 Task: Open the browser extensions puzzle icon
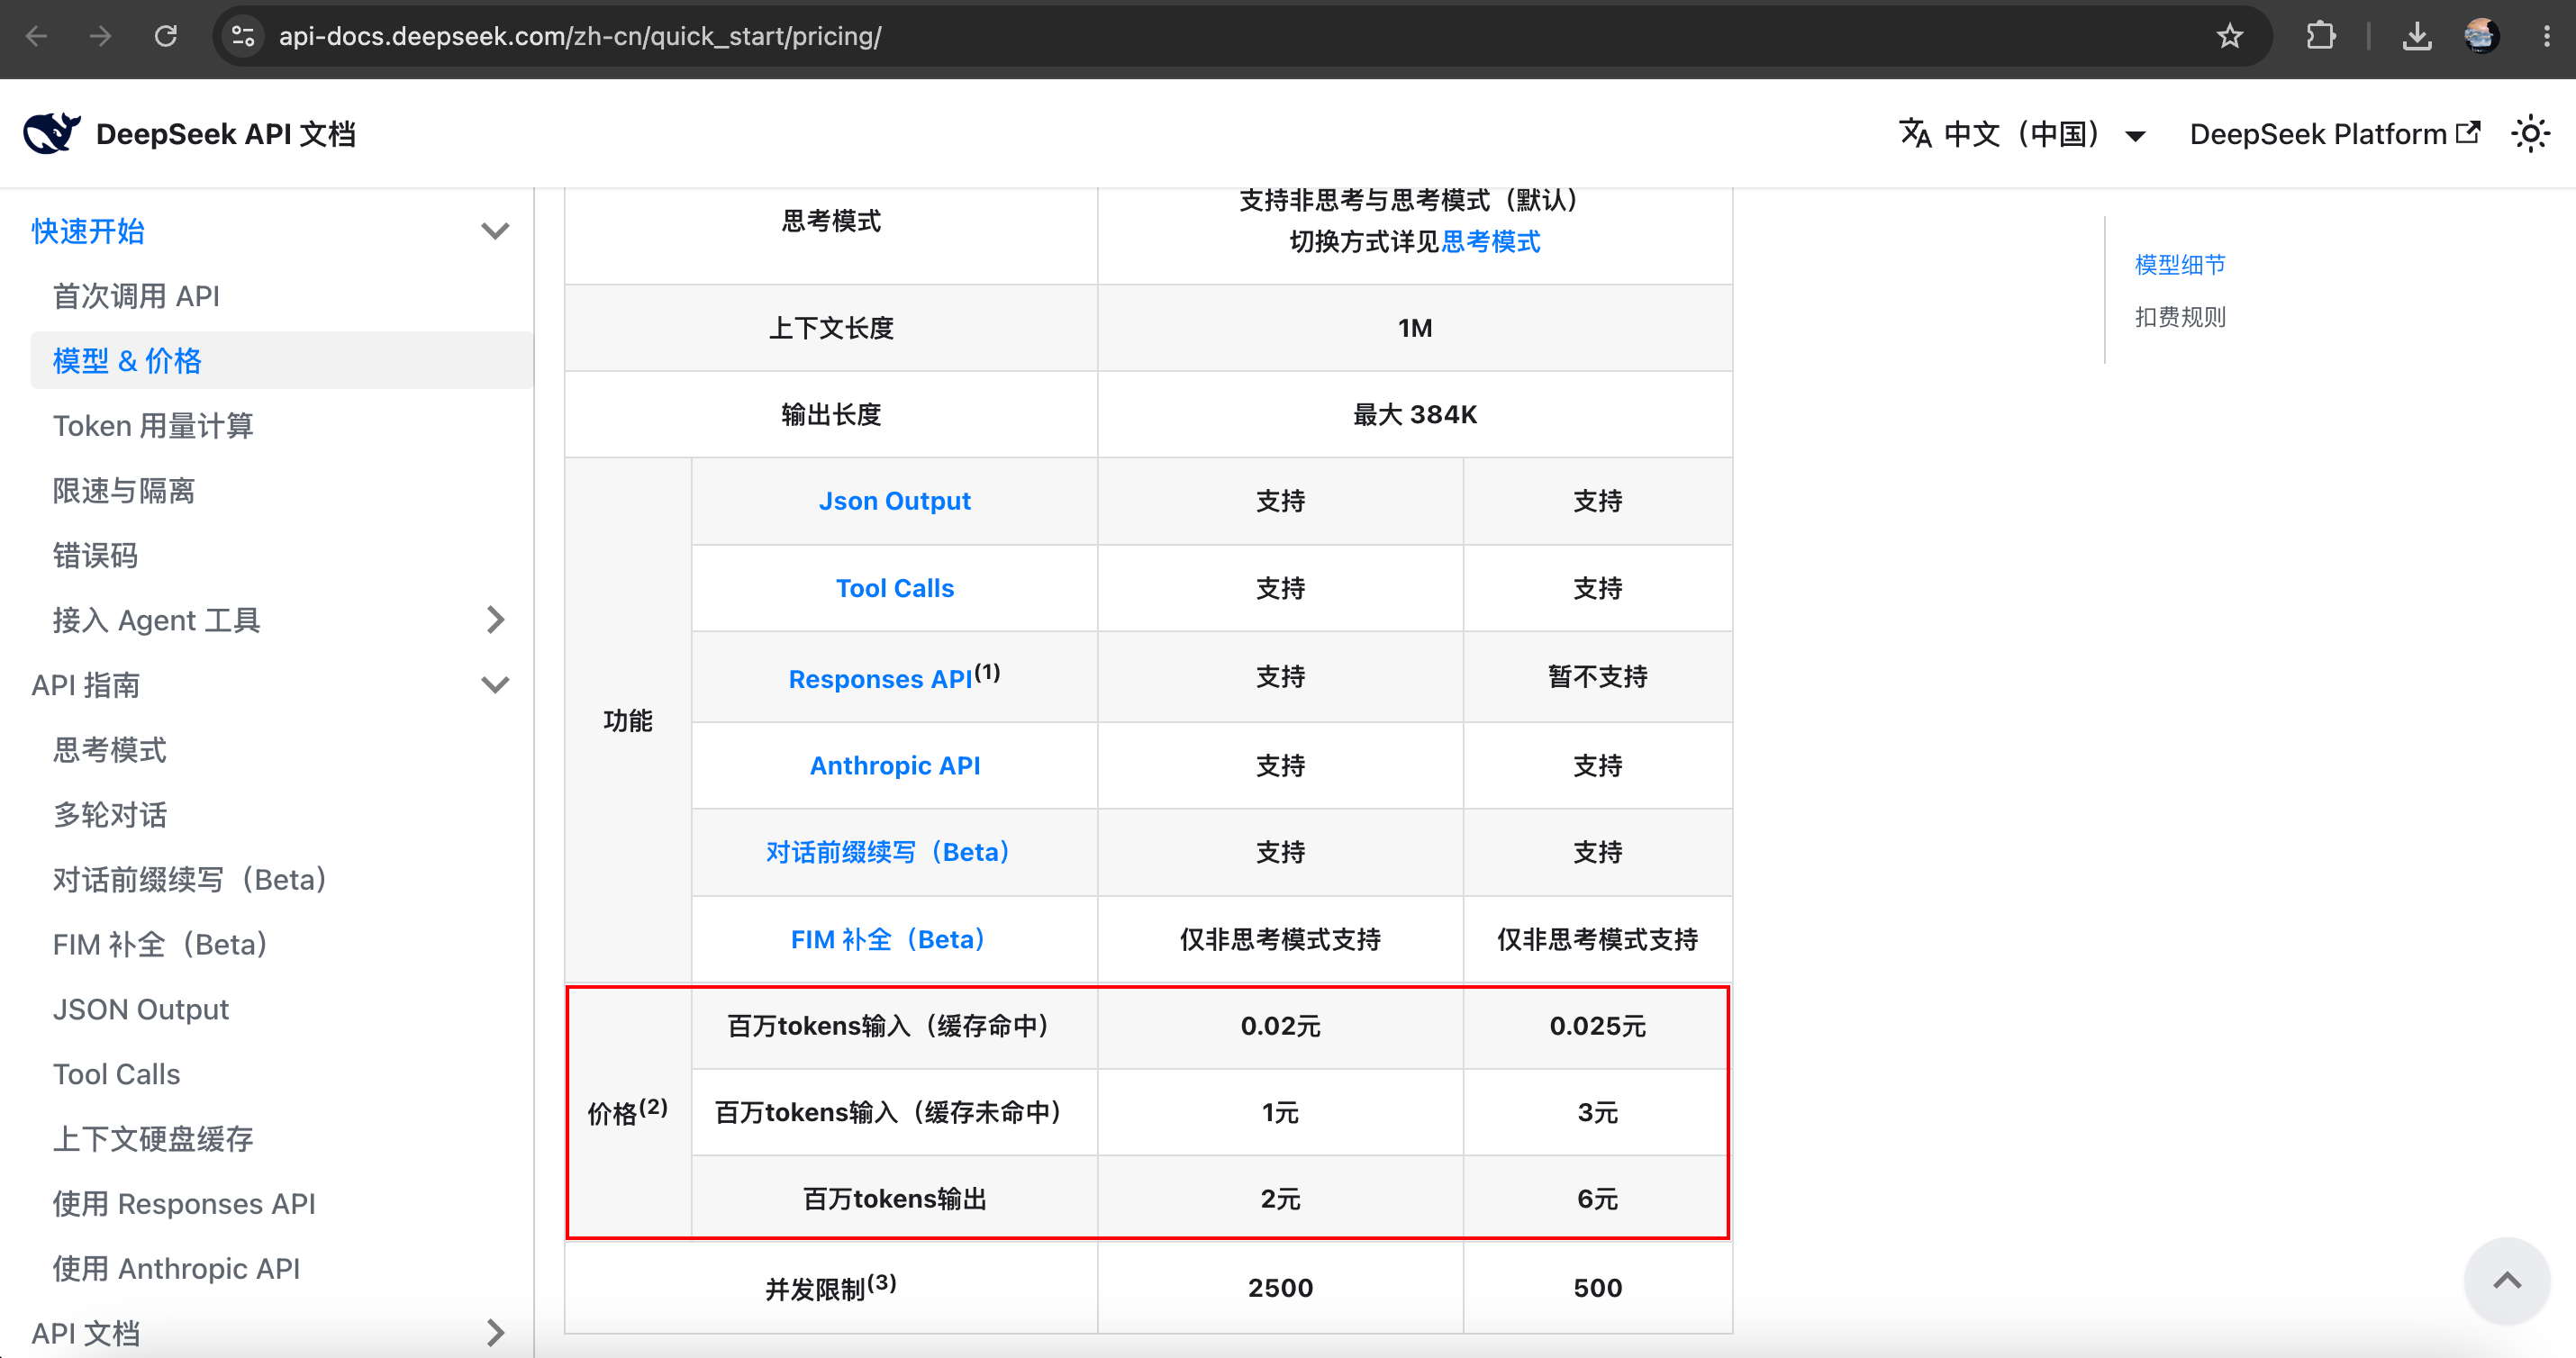(2321, 37)
